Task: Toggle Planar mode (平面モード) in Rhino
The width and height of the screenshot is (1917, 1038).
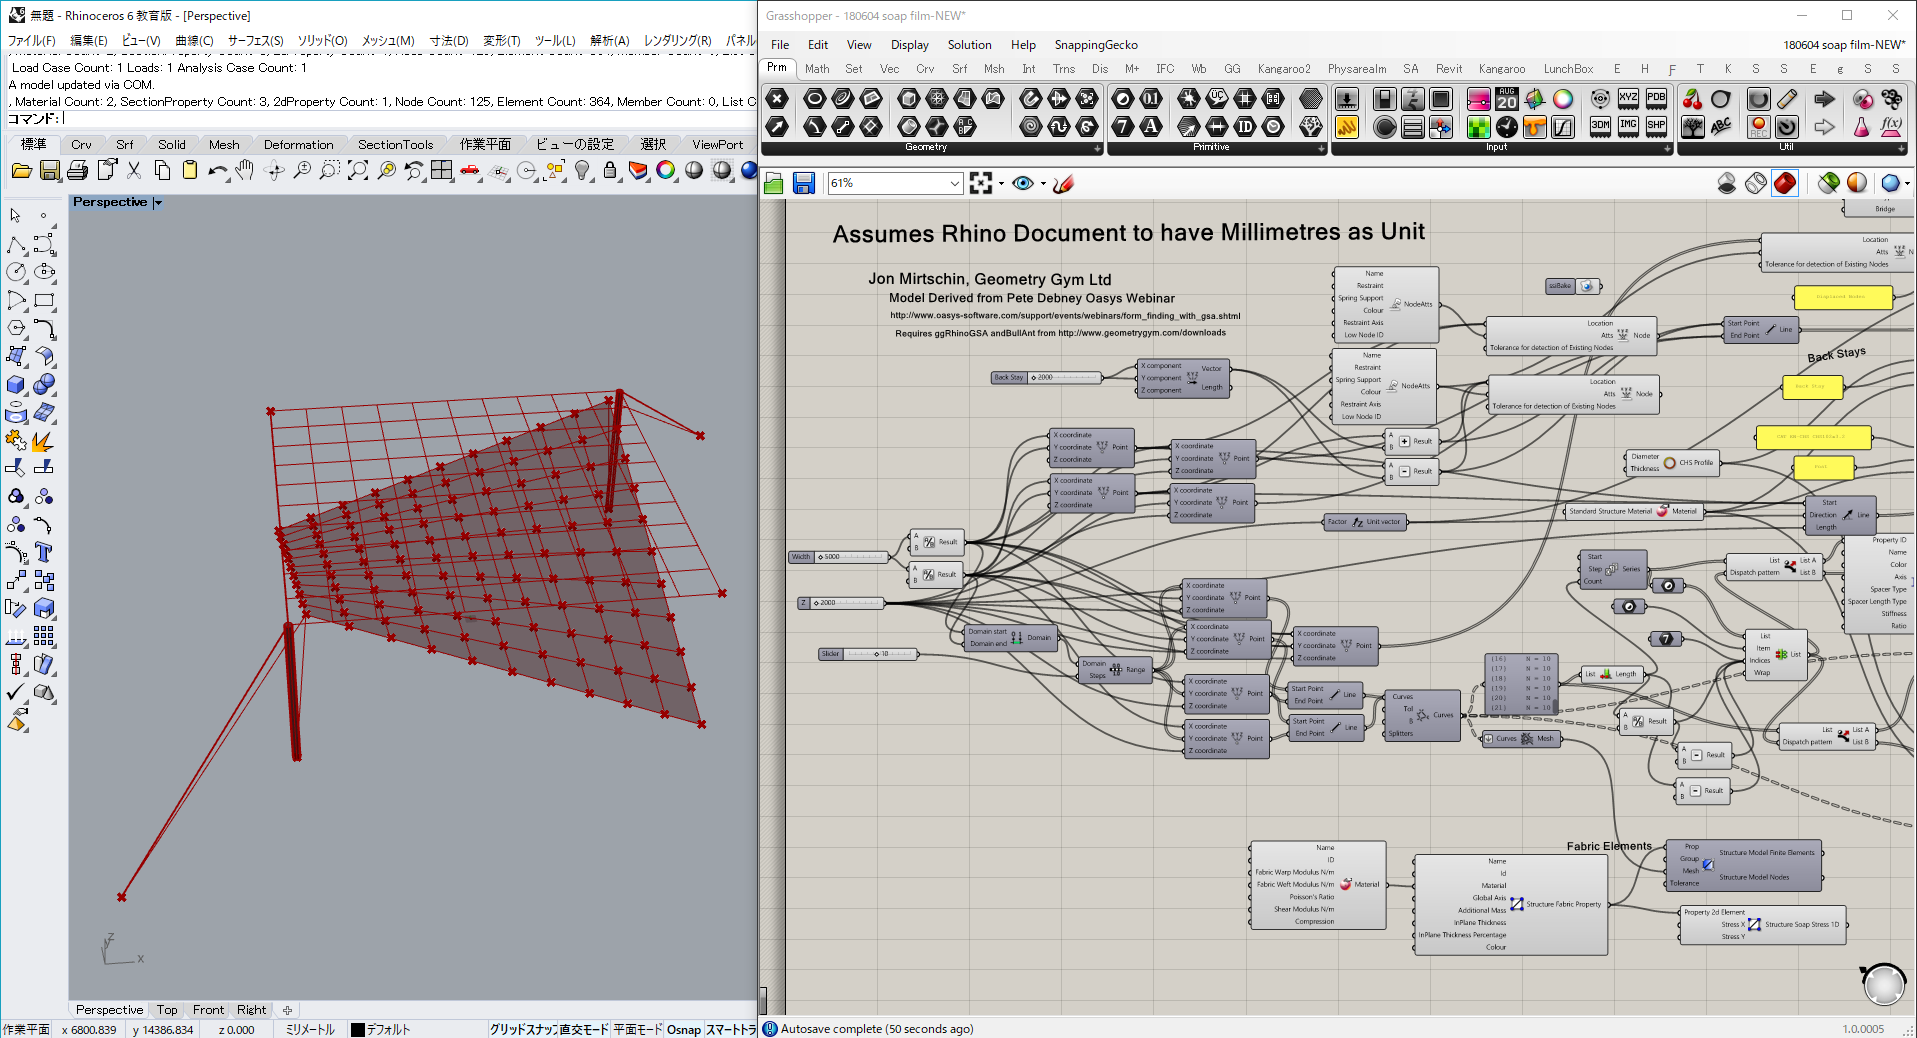Action: pyautogui.click(x=637, y=1029)
